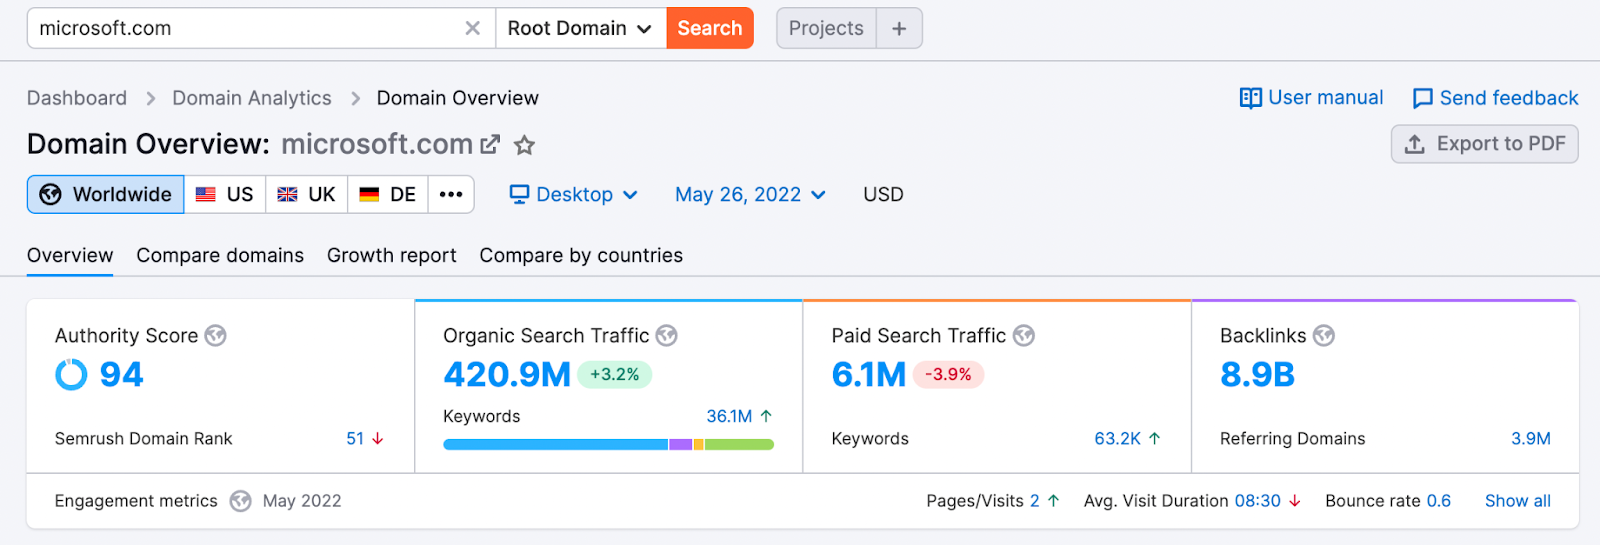Switch to UK database
Image resolution: width=1600 pixels, height=545 pixels.
(x=306, y=194)
